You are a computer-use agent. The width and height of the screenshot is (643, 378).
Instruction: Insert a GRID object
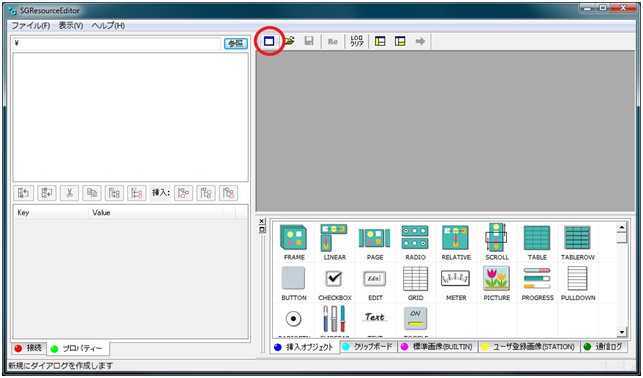pos(415,283)
